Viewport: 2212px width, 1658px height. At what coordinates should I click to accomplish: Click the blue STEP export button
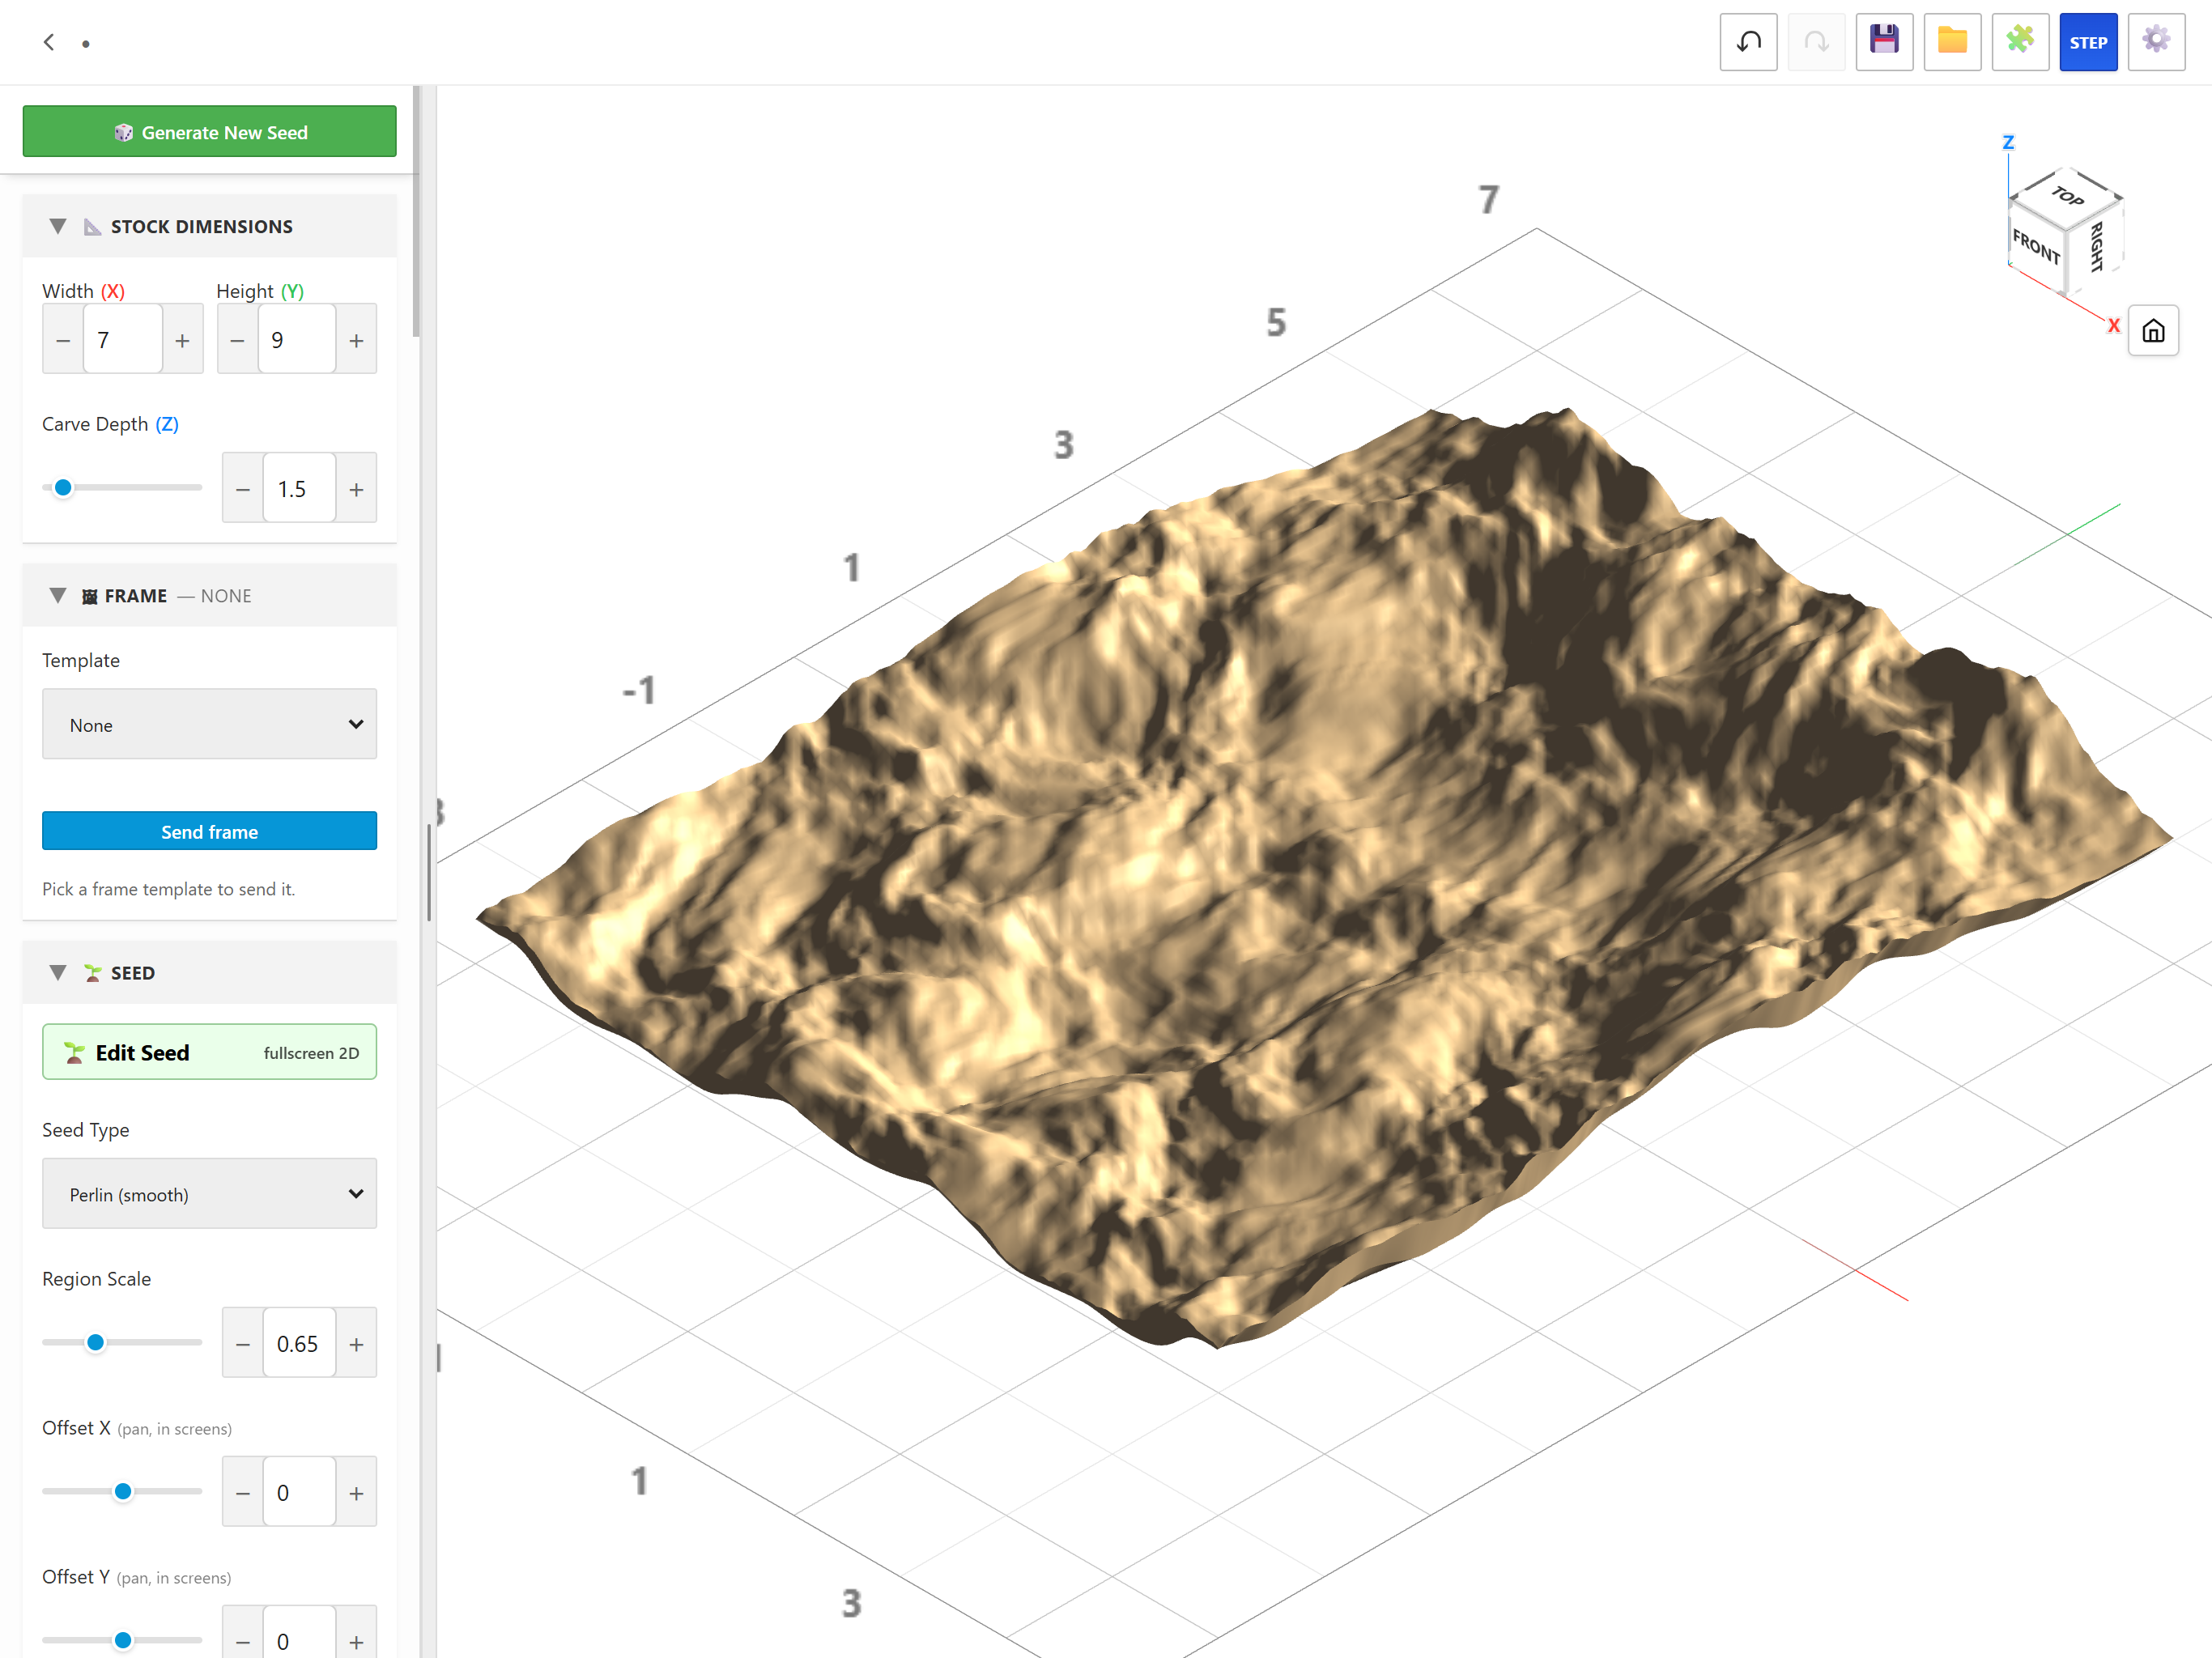click(x=2088, y=42)
